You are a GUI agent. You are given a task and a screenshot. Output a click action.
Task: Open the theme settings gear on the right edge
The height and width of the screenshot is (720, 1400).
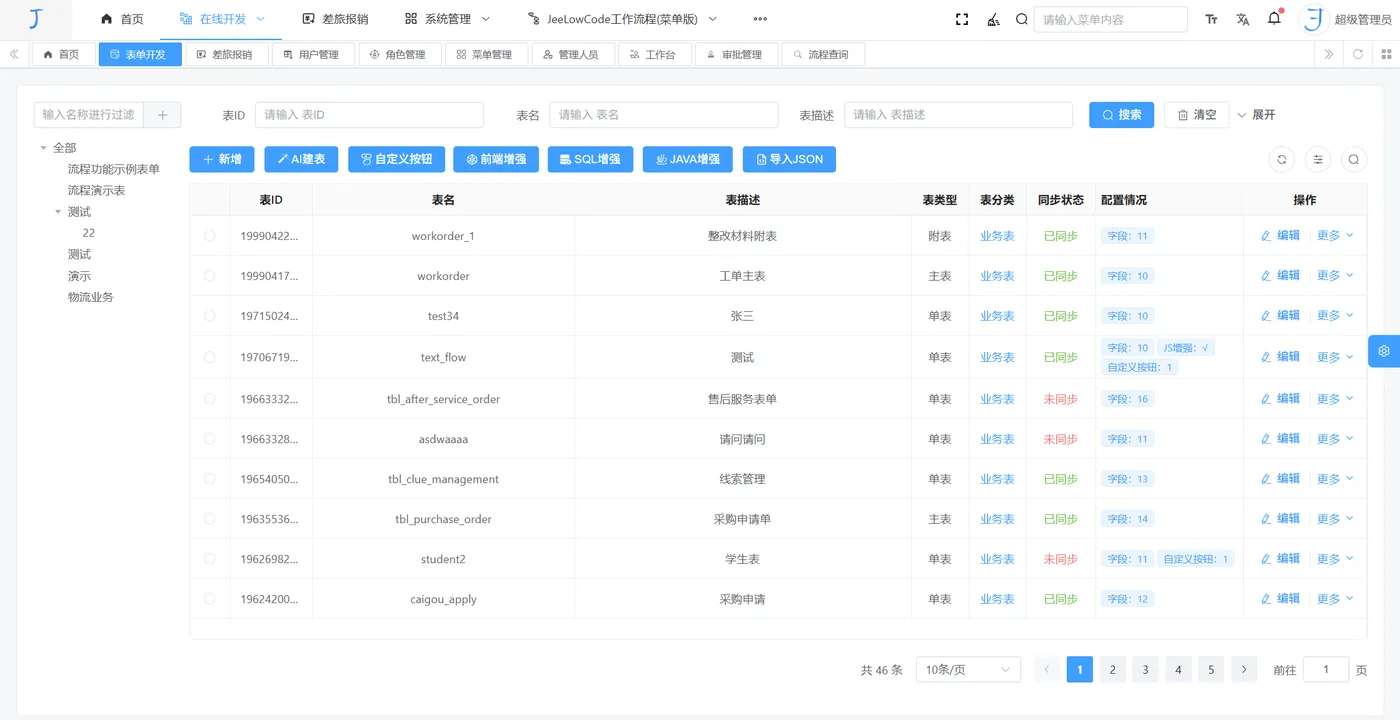coord(1384,351)
